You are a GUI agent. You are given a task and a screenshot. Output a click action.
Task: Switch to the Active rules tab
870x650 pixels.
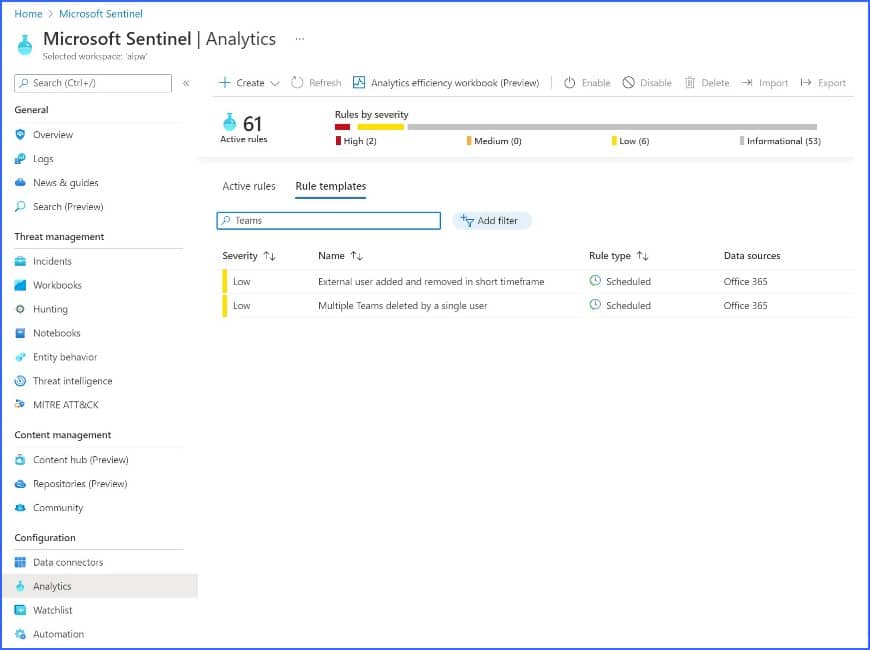click(x=249, y=187)
